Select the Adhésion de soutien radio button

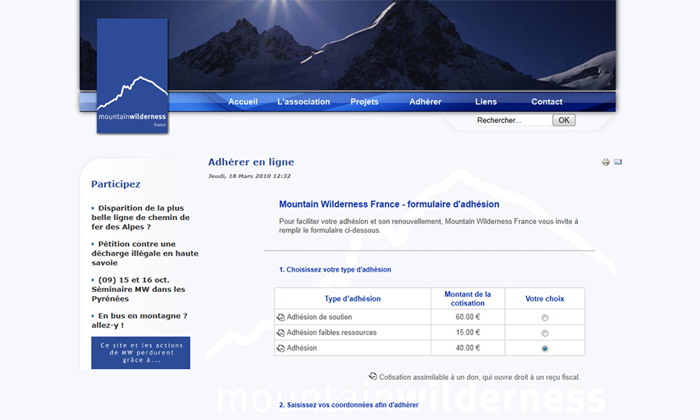545,318
